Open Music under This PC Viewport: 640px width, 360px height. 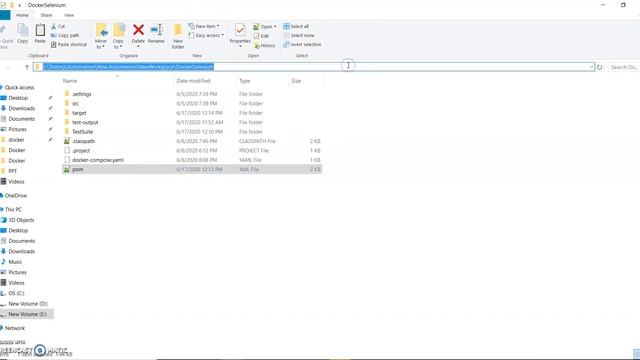point(15,262)
